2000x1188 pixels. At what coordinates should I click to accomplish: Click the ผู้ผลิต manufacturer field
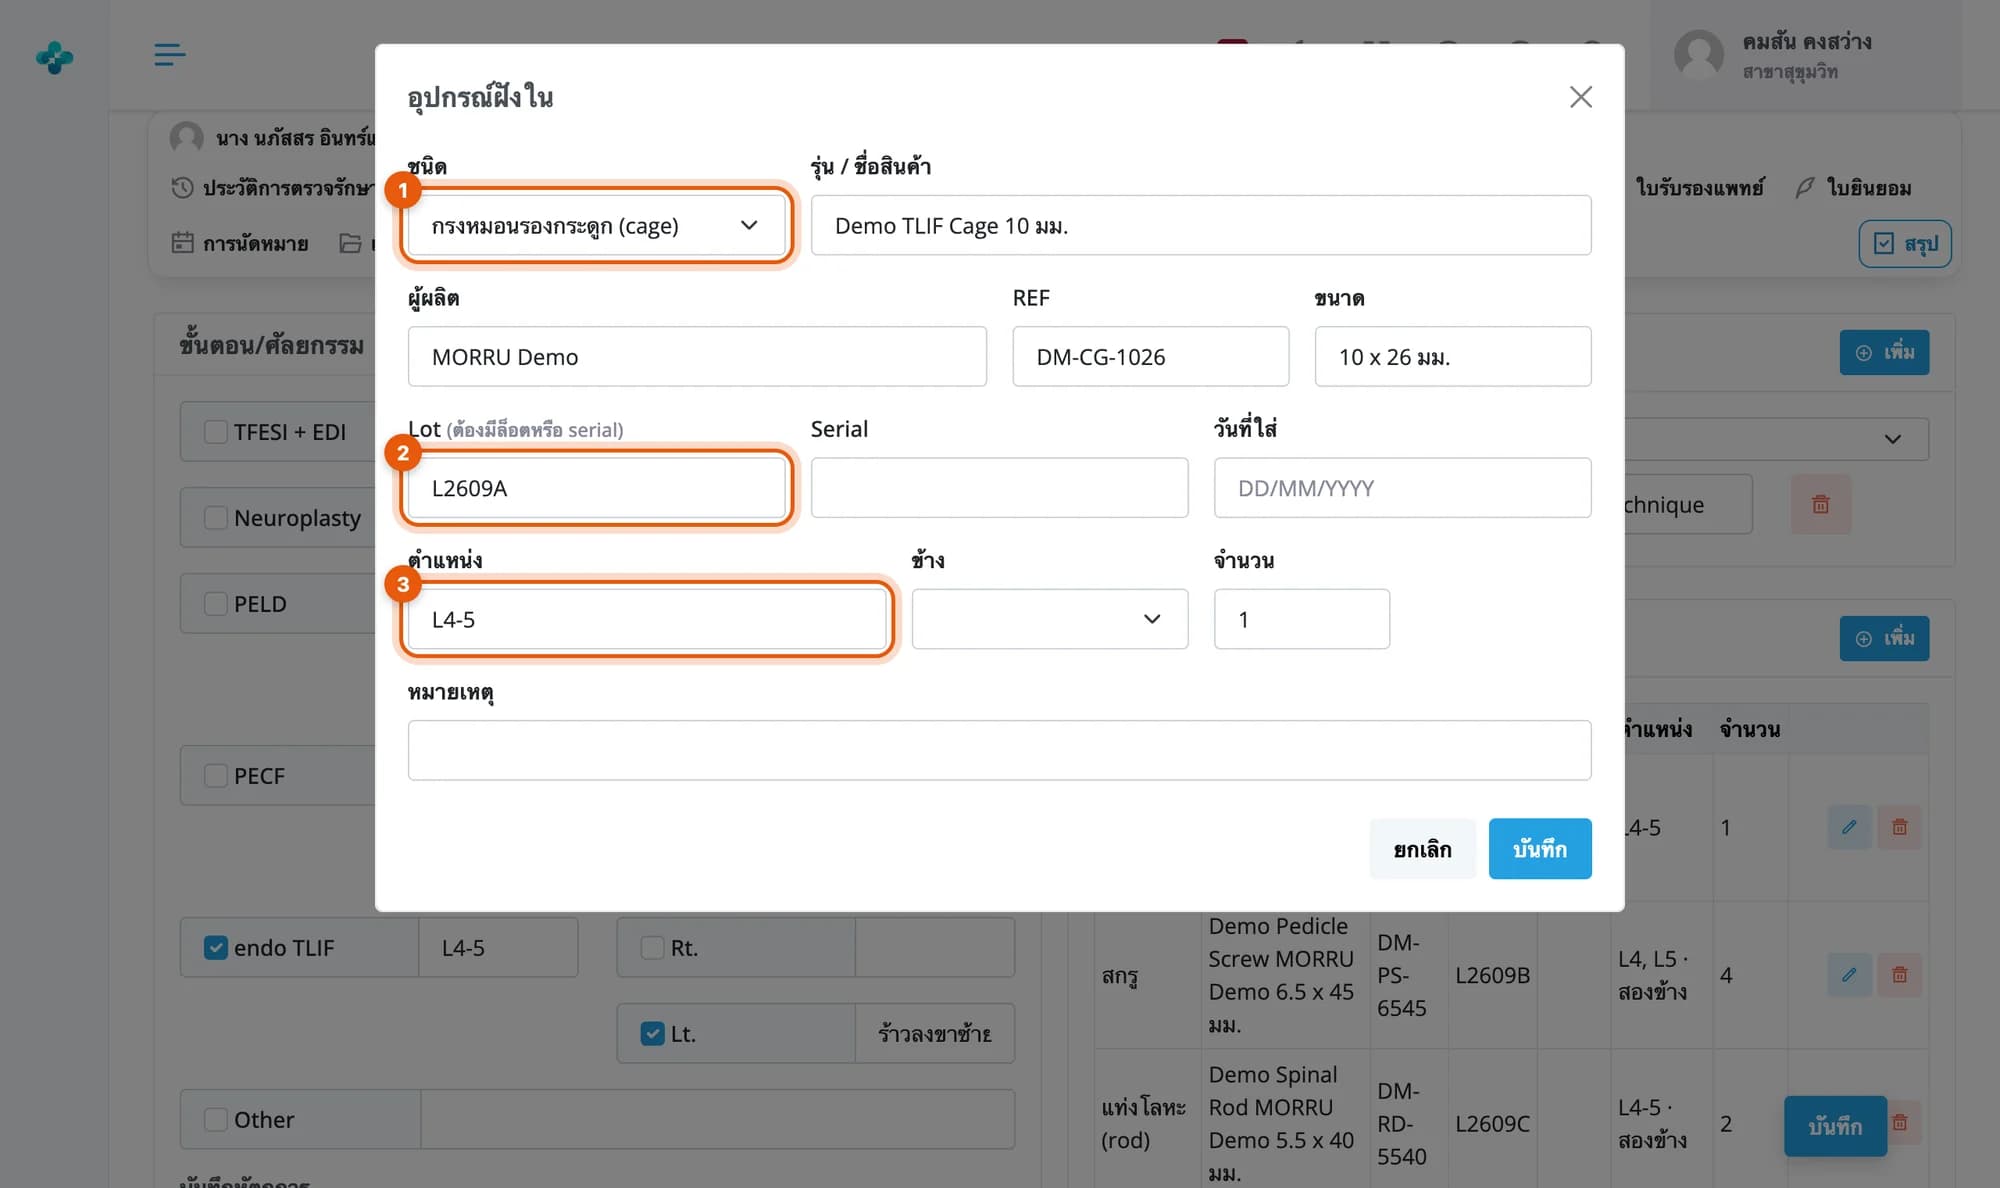click(x=697, y=356)
